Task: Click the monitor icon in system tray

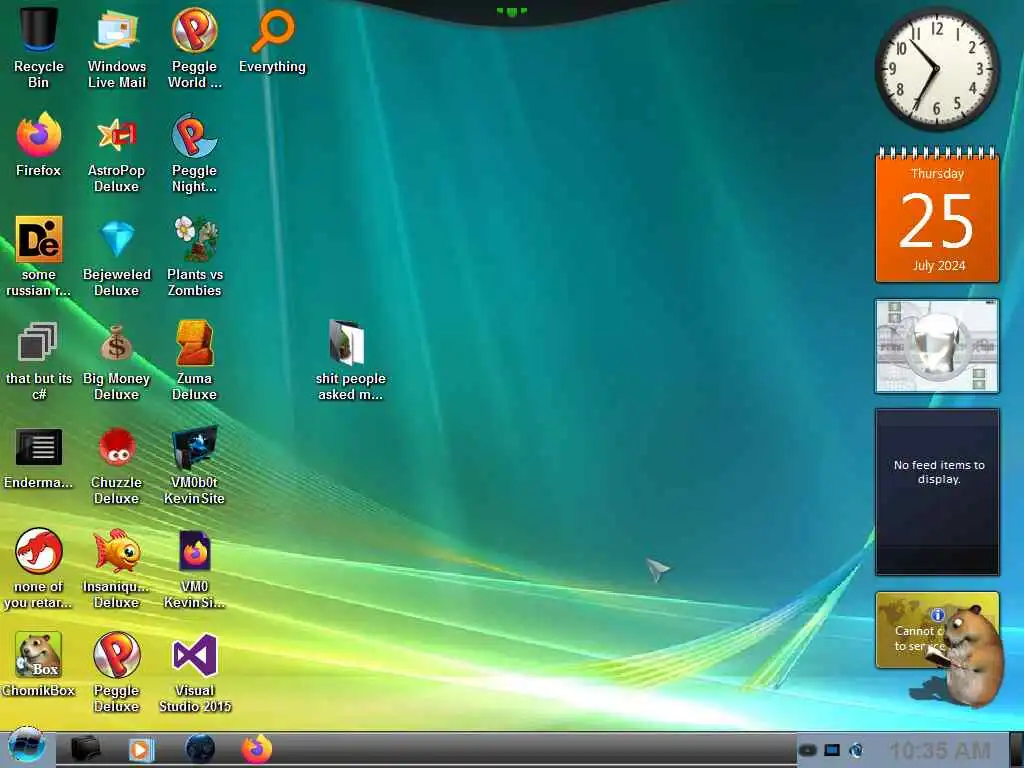Action: [832, 750]
